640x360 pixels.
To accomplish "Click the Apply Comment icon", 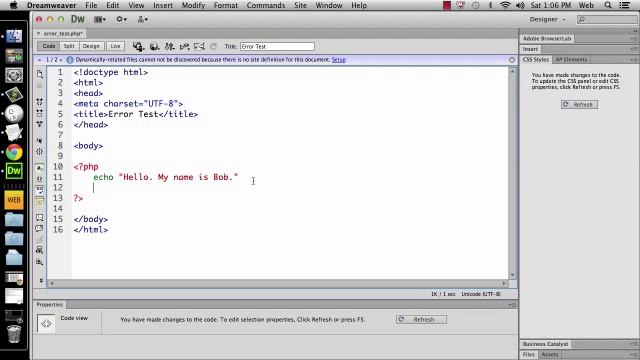I will point(40,218).
